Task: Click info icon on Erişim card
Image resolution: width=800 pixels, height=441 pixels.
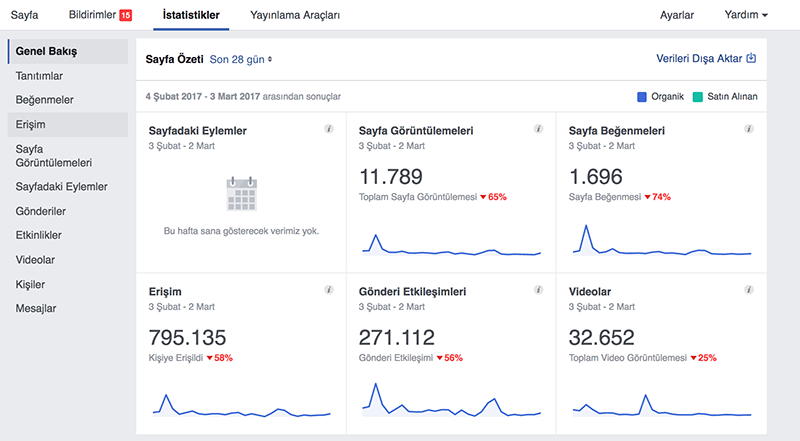Action: tap(329, 290)
